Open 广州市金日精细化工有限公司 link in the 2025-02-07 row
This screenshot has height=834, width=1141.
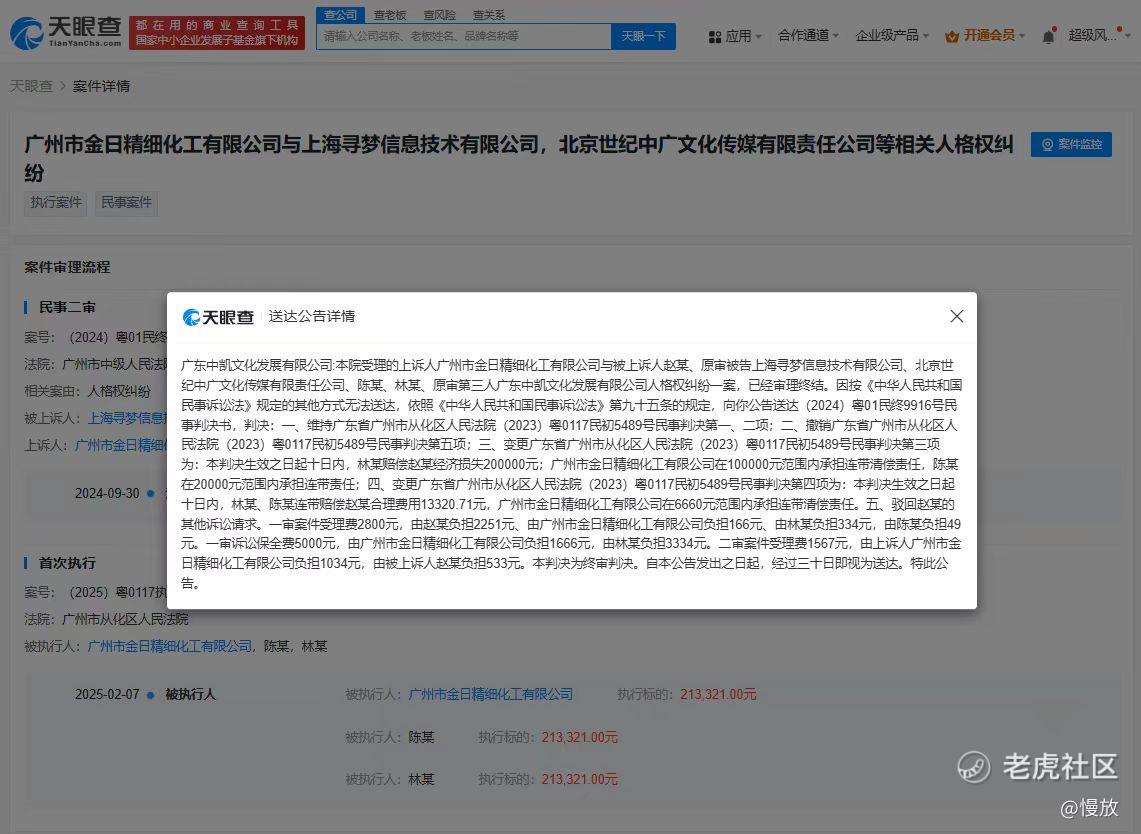[491, 694]
